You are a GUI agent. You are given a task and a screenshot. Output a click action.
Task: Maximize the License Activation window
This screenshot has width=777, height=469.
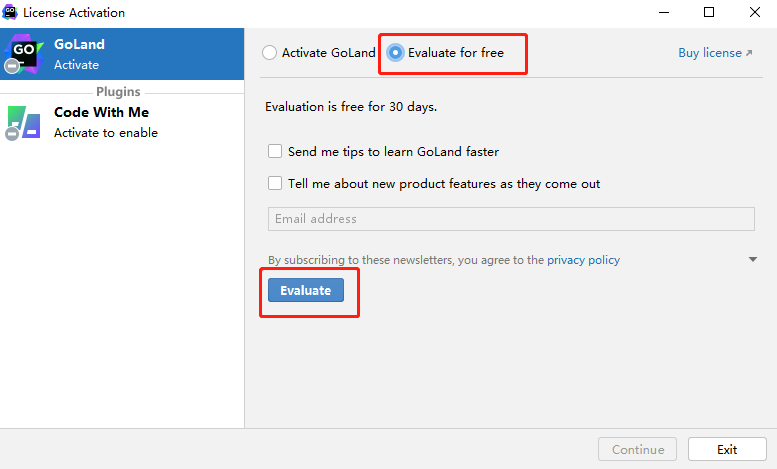(709, 13)
